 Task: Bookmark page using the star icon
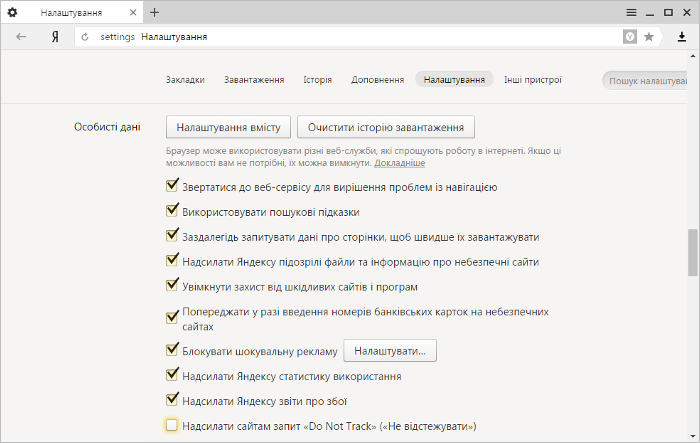click(x=649, y=37)
